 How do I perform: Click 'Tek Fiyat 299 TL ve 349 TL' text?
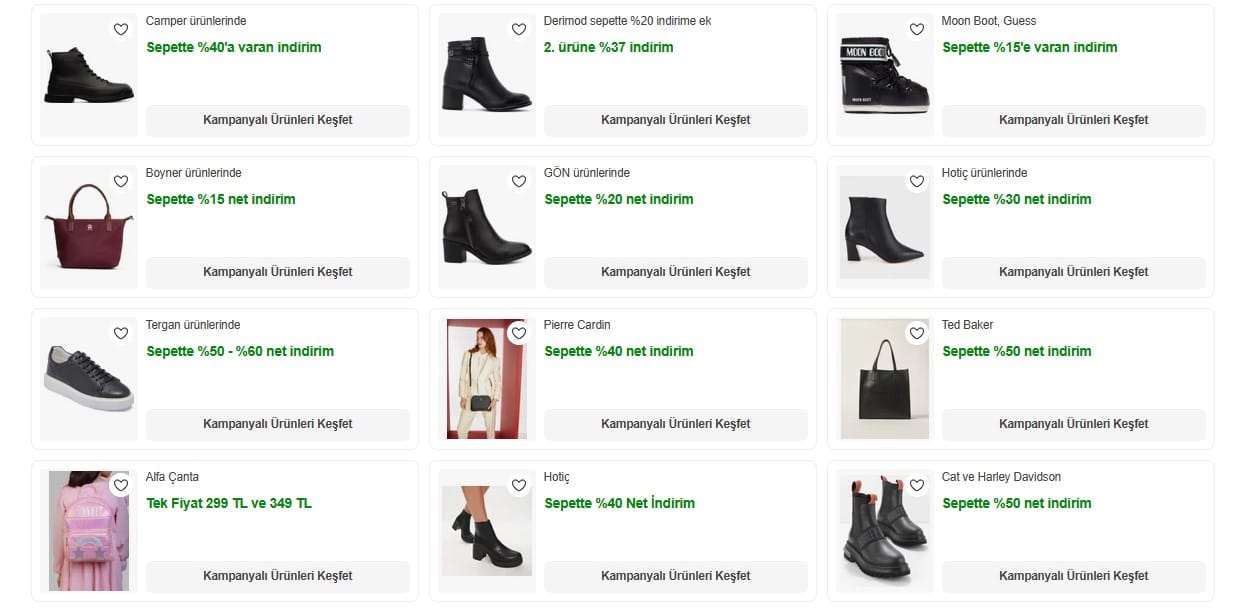229,503
